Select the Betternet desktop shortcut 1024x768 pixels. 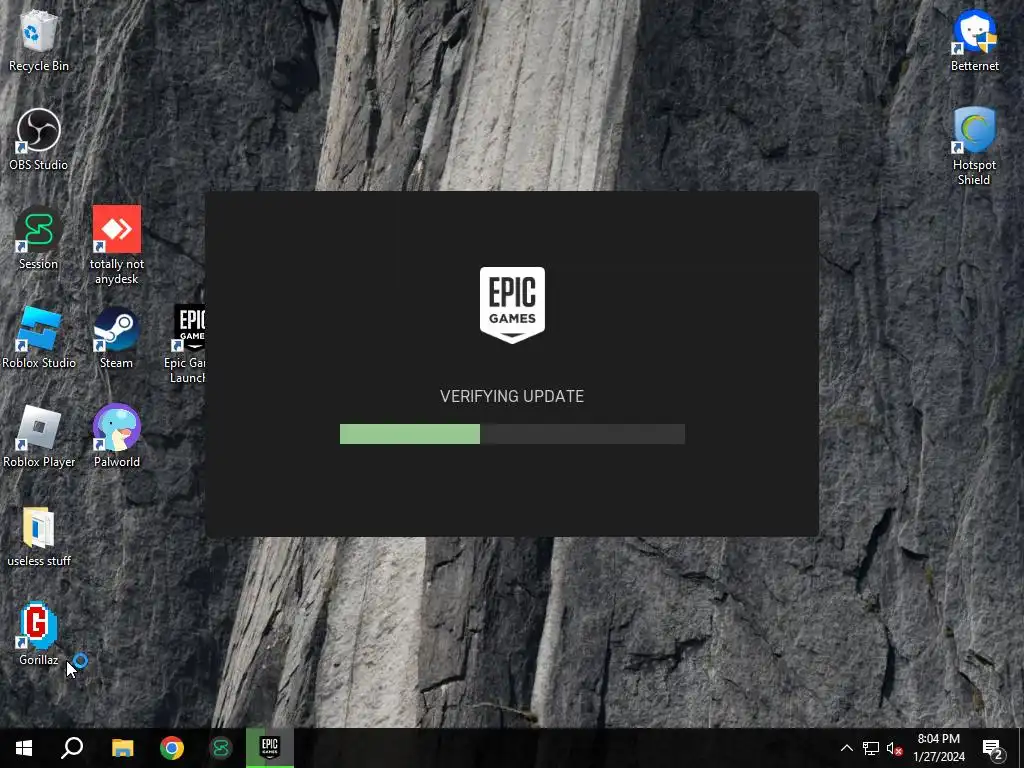click(974, 39)
